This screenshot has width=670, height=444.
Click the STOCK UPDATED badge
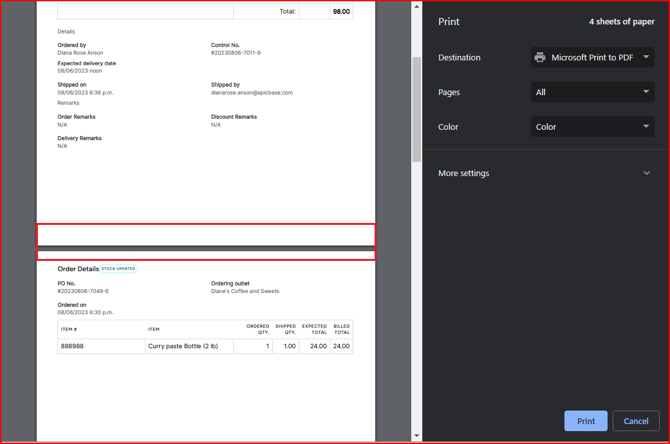click(119, 269)
